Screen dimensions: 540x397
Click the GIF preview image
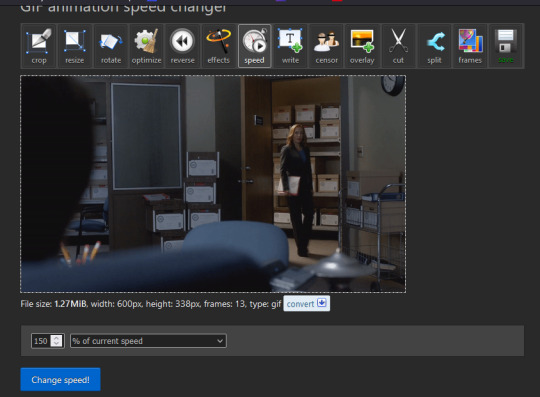tap(213, 184)
